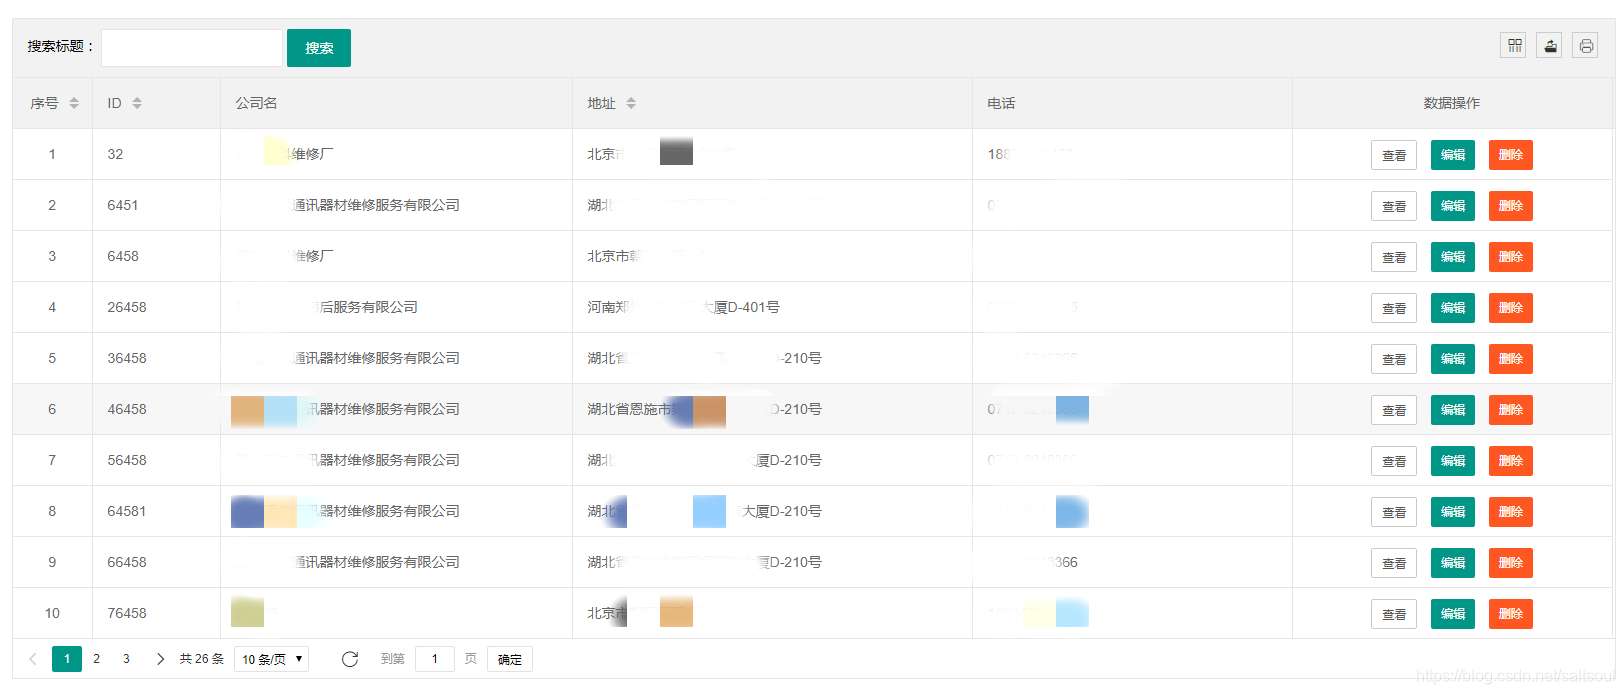The image size is (1624, 694).
Task: Delete the row with ID 46458
Action: (x=1511, y=410)
